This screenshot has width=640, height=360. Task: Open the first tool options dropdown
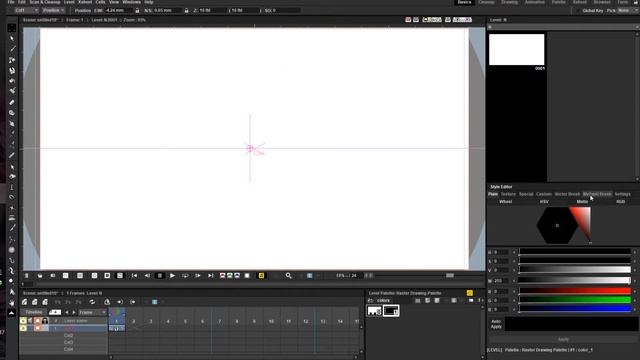[27, 10]
